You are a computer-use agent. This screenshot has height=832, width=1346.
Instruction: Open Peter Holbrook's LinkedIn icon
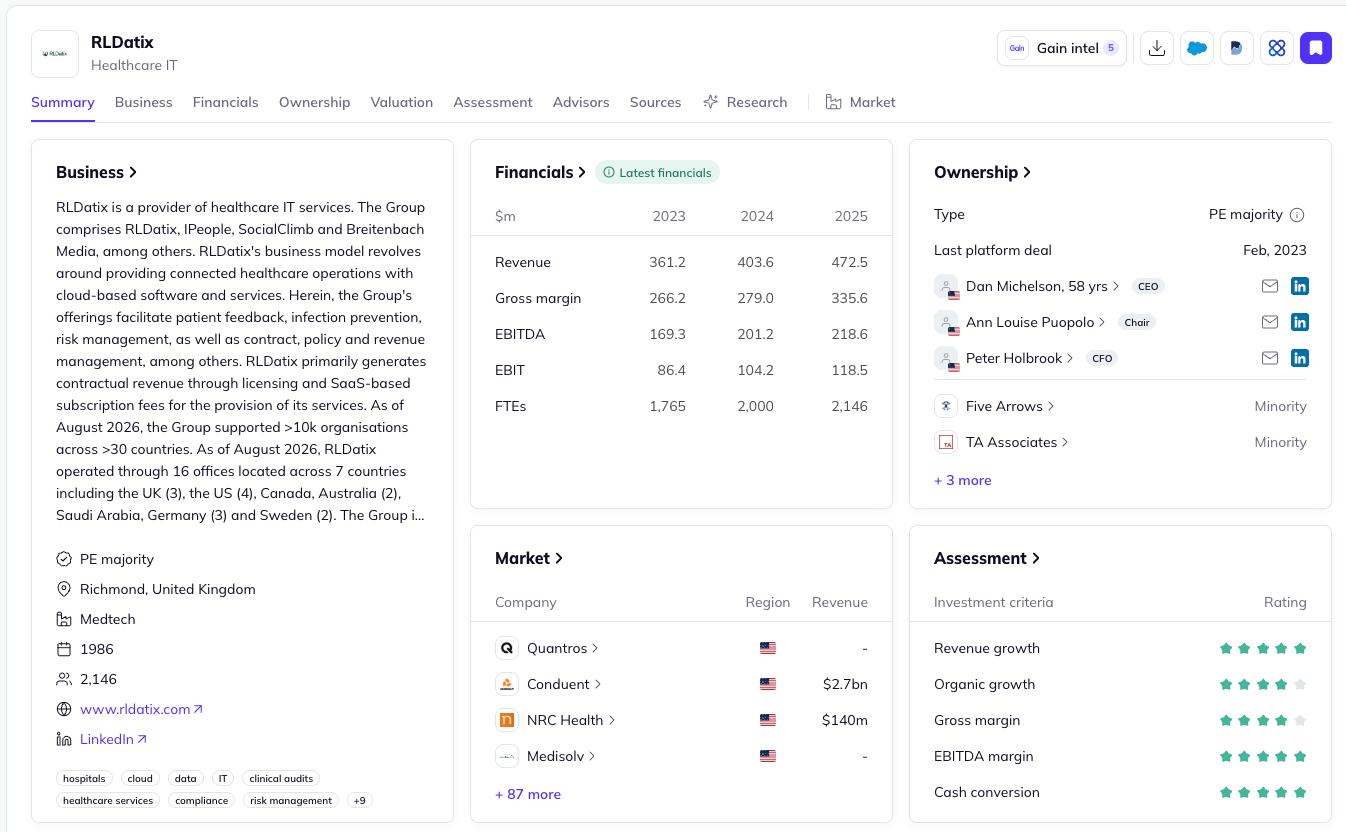click(x=1300, y=358)
